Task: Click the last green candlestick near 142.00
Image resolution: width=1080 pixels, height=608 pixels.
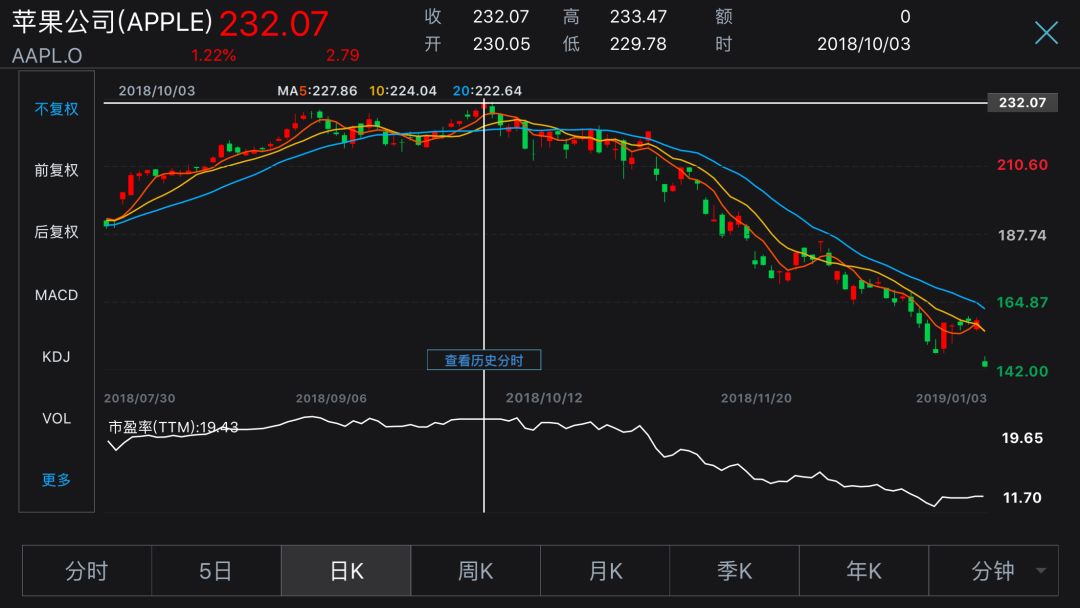Action: click(x=985, y=363)
